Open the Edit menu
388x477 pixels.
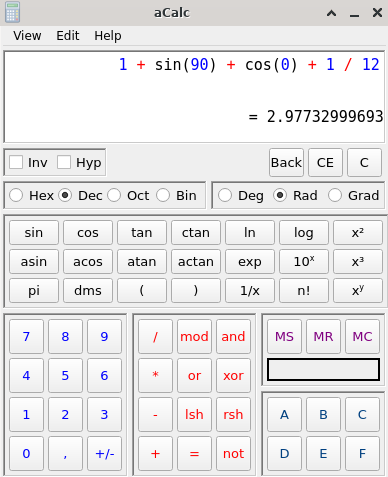click(68, 35)
